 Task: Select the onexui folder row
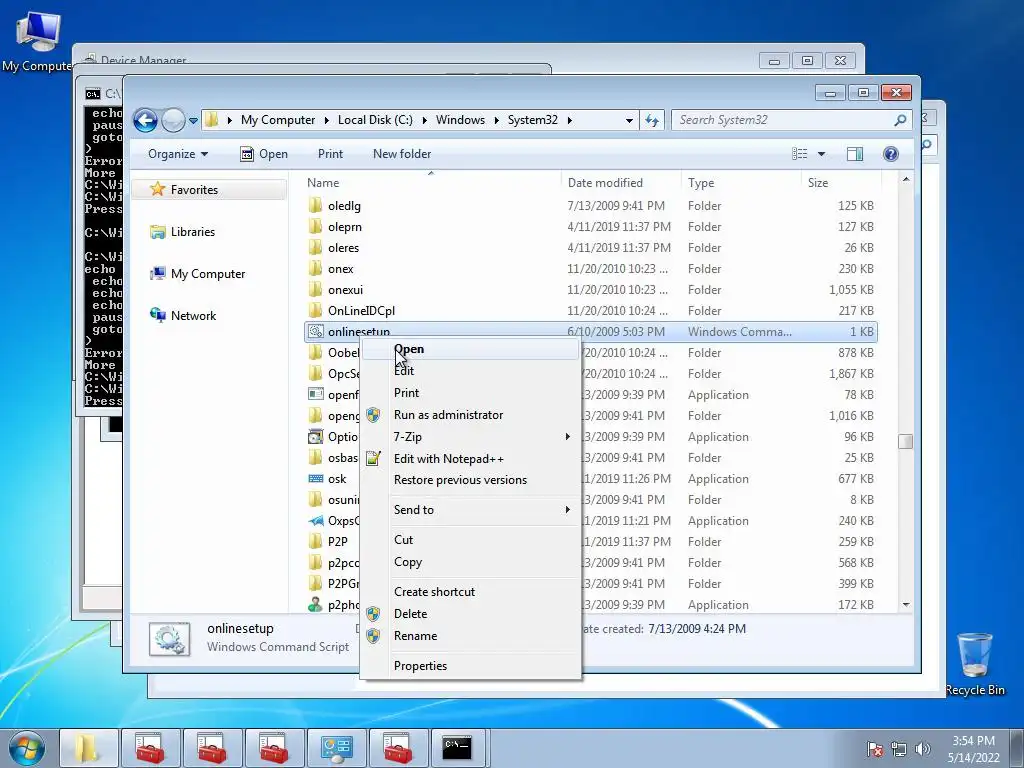591,290
